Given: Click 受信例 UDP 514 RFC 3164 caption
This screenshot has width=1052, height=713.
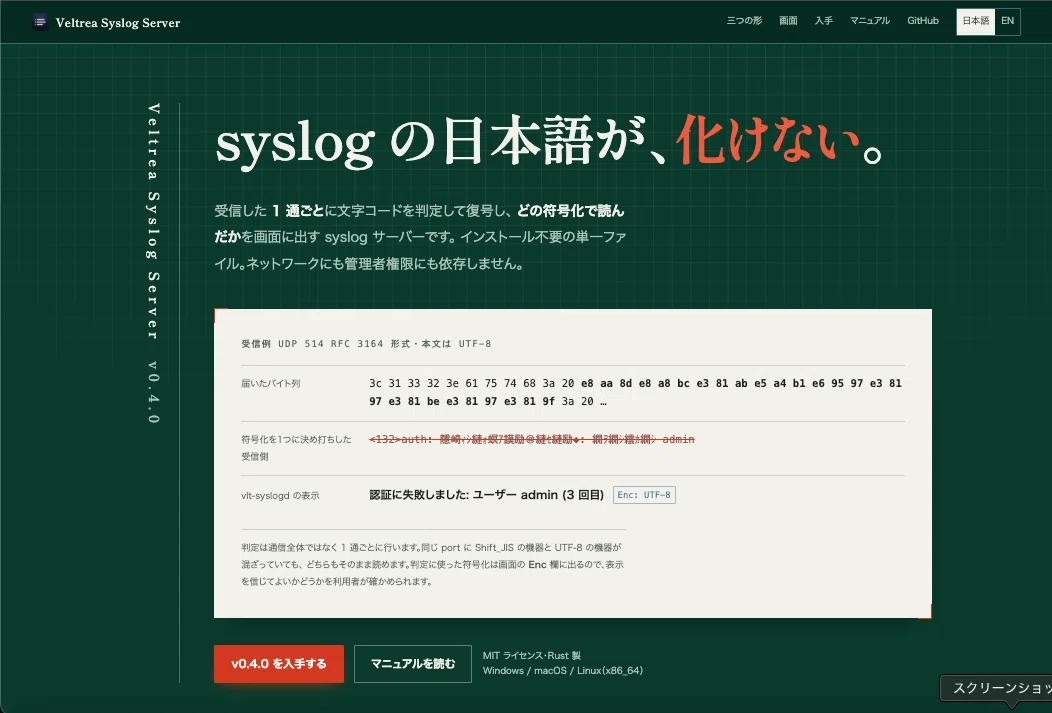Looking at the screenshot, I should pos(366,344).
